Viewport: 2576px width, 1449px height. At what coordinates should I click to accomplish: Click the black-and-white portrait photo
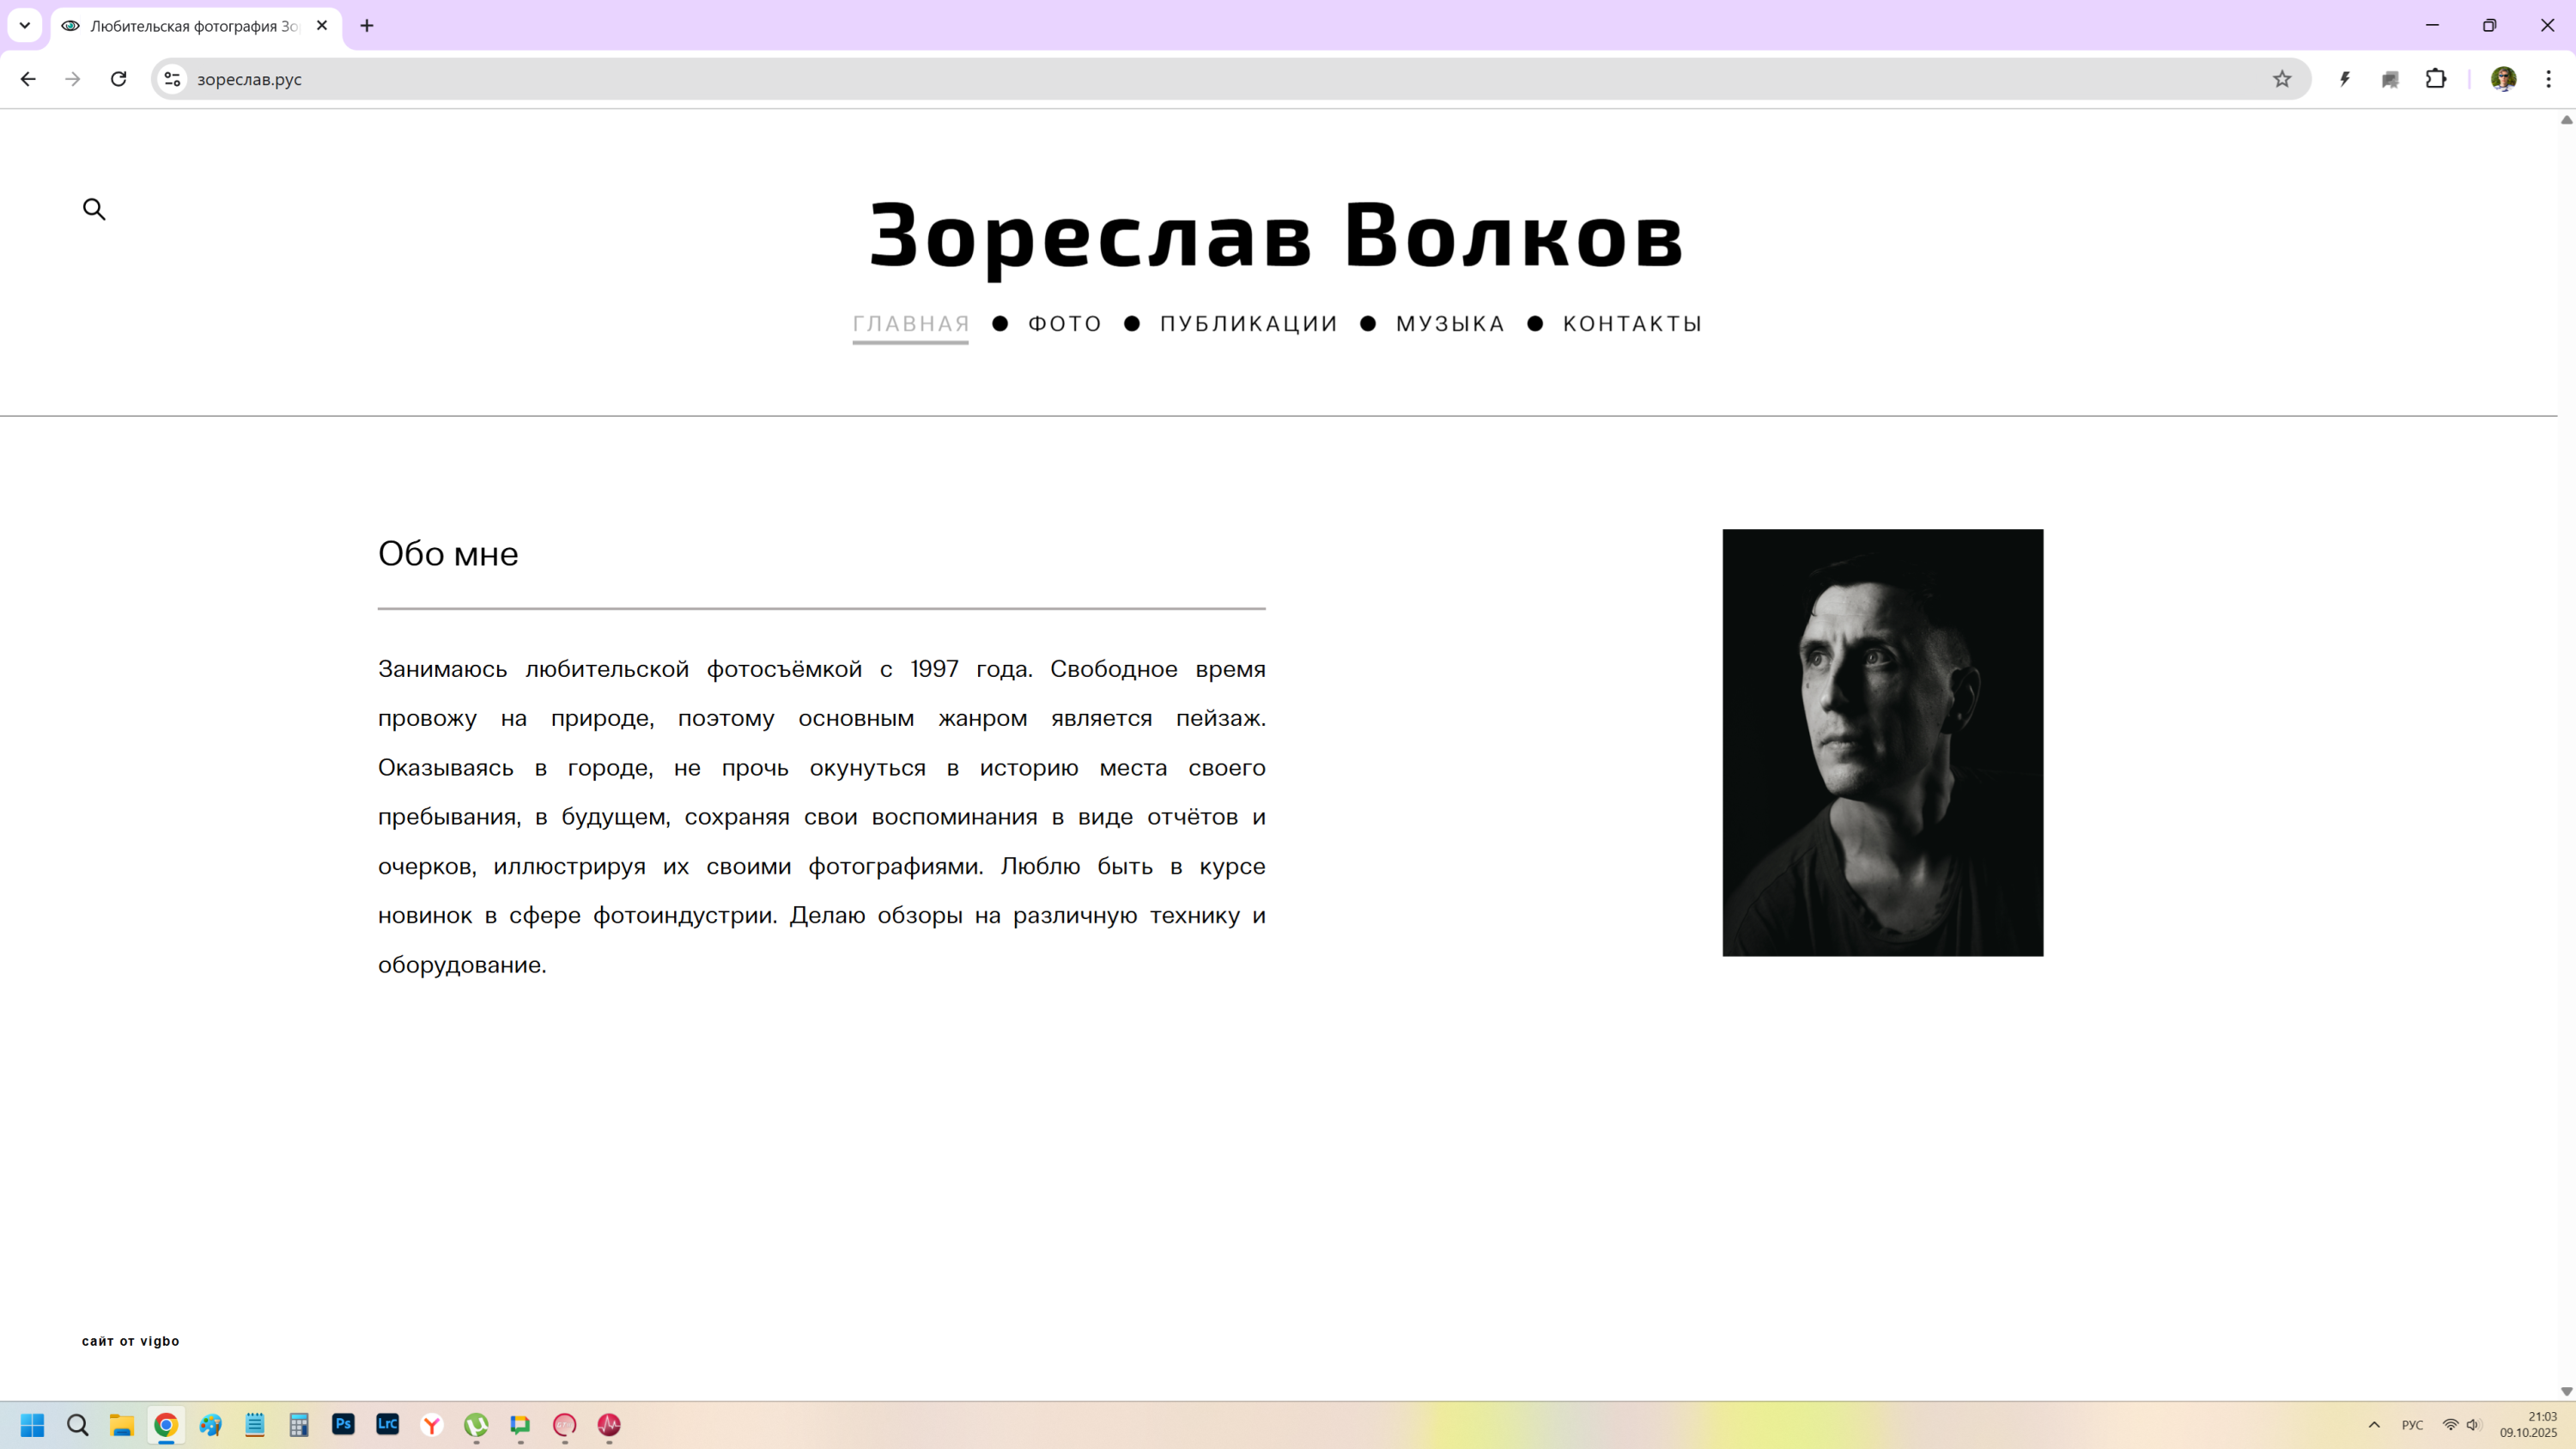[x=1882, y=742]
